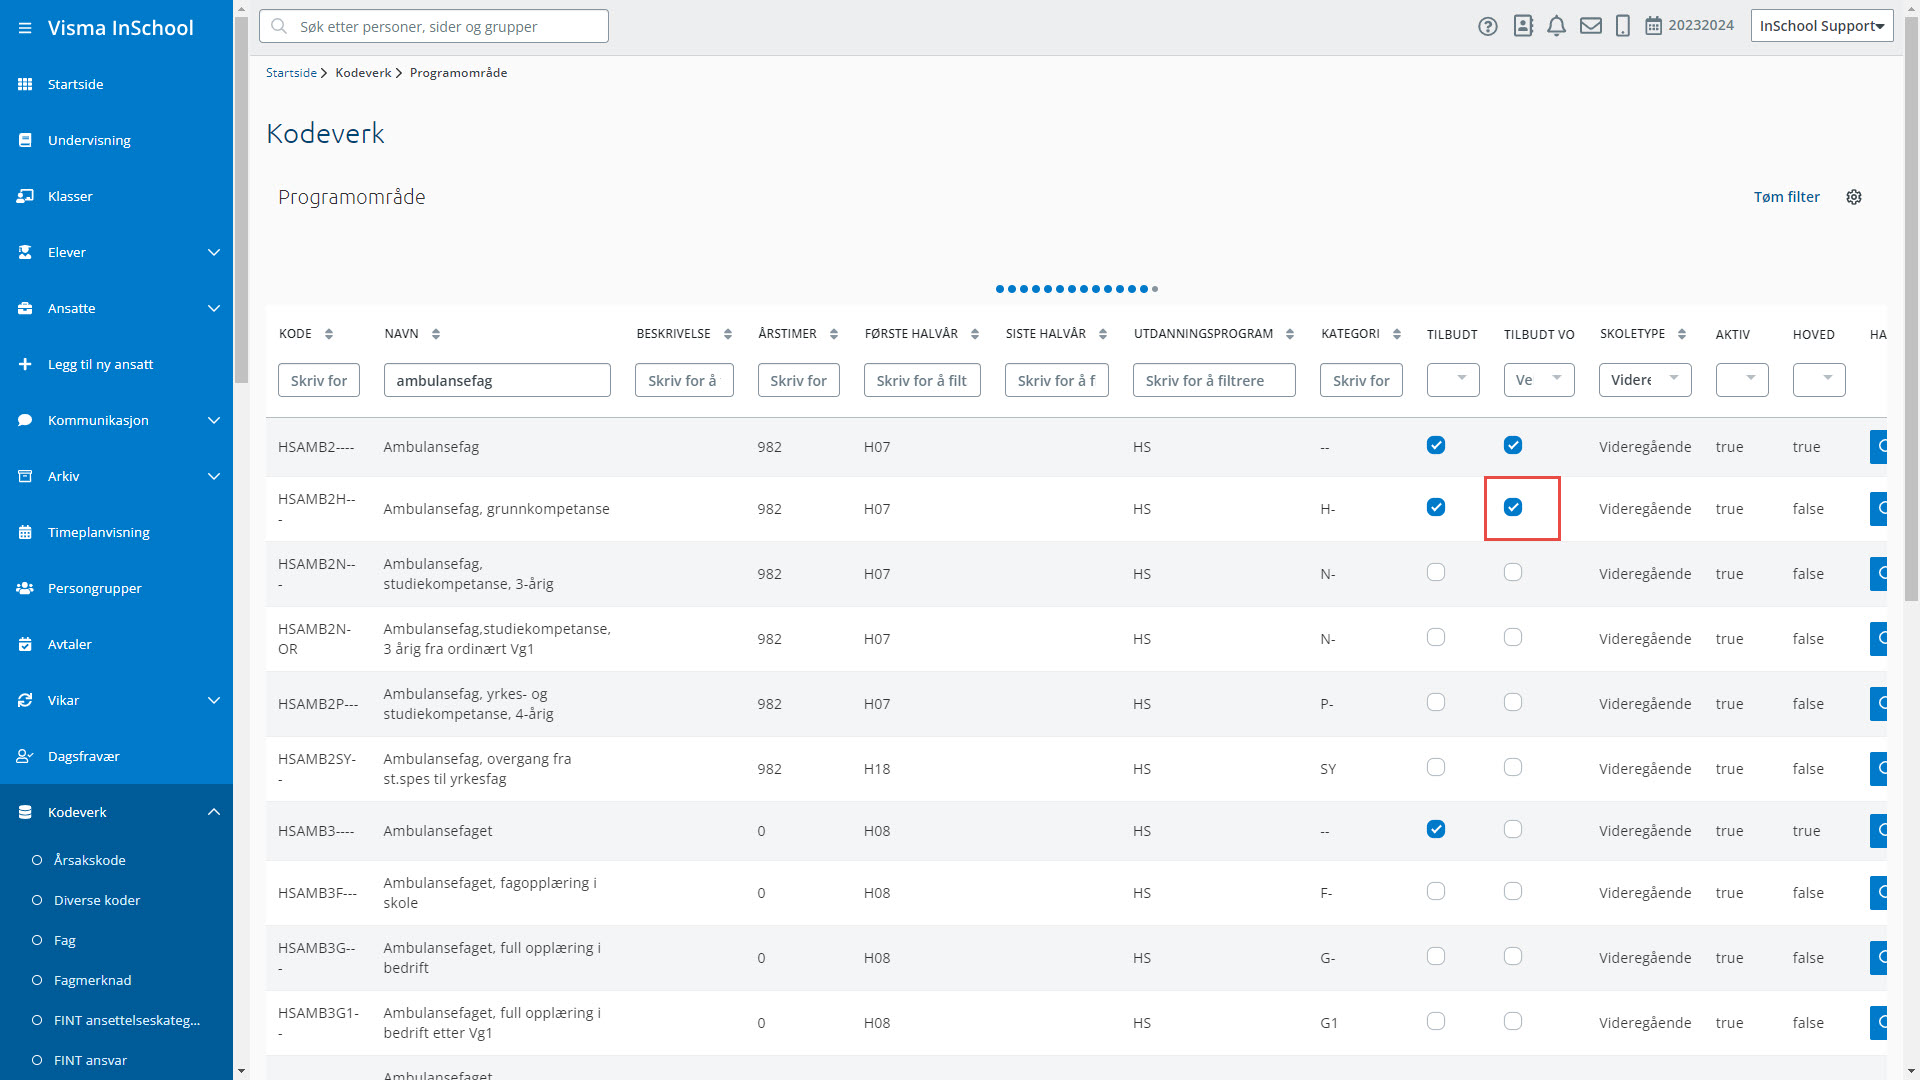Click the sidebar scrollbar down arrow

coord(241,1071)
